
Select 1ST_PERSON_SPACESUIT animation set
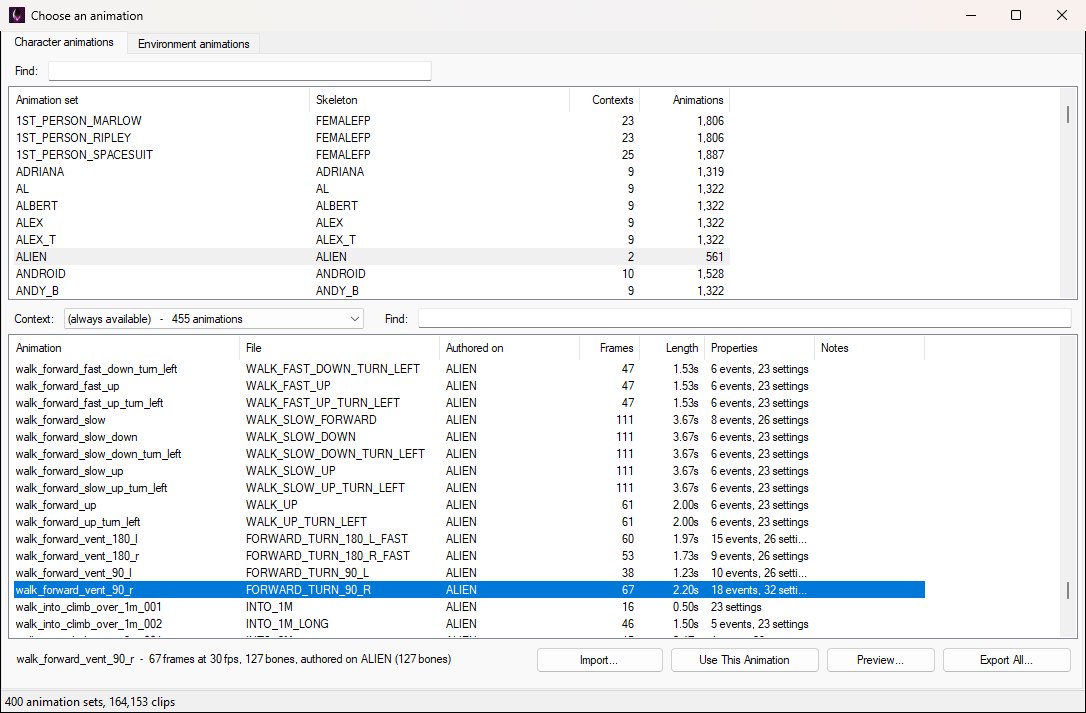[x=371, y=155]
